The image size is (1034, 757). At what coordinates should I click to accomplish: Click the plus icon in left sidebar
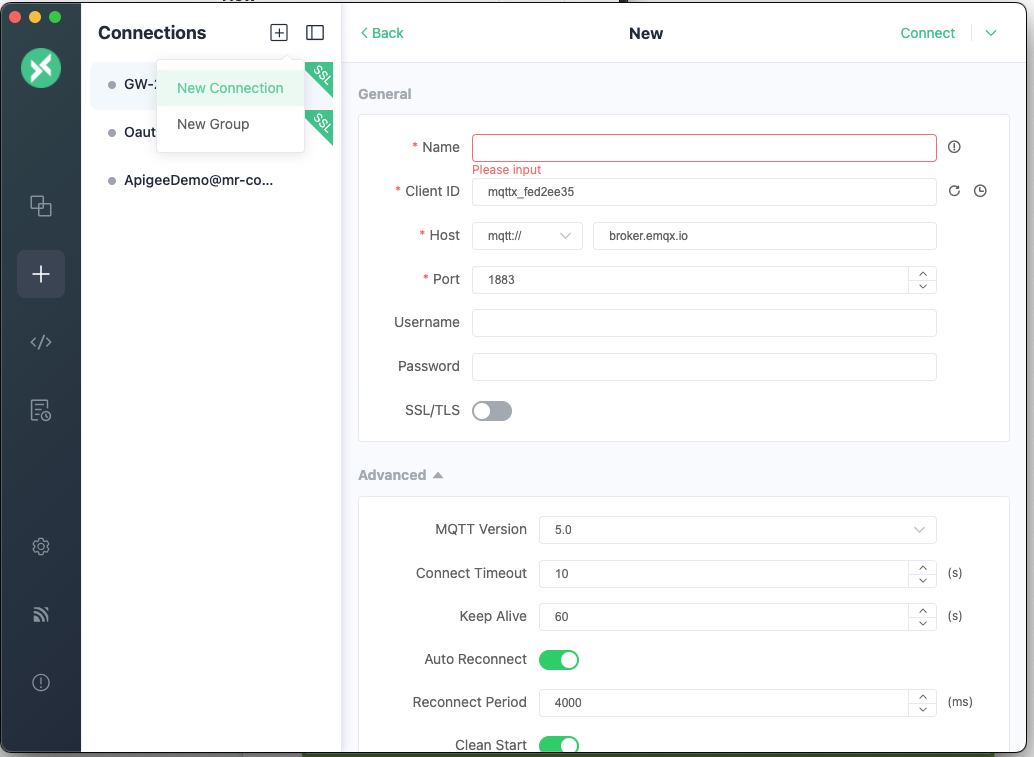tap(41, 274)
